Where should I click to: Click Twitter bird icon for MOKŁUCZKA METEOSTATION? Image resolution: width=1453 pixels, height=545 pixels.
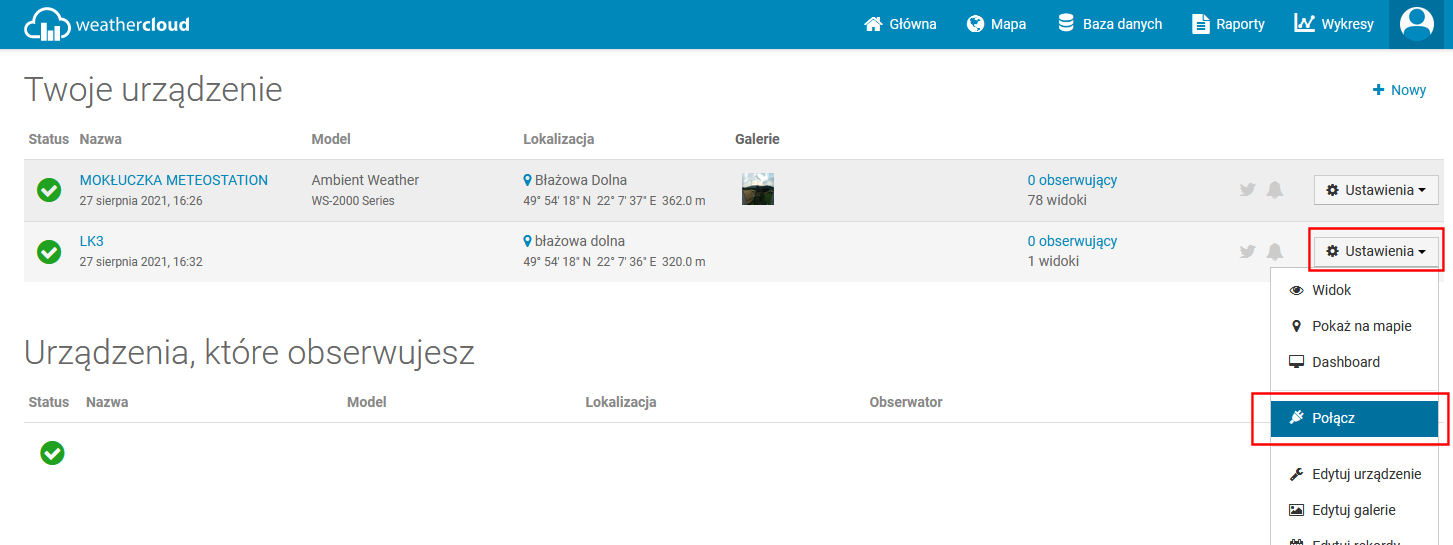1247,190
